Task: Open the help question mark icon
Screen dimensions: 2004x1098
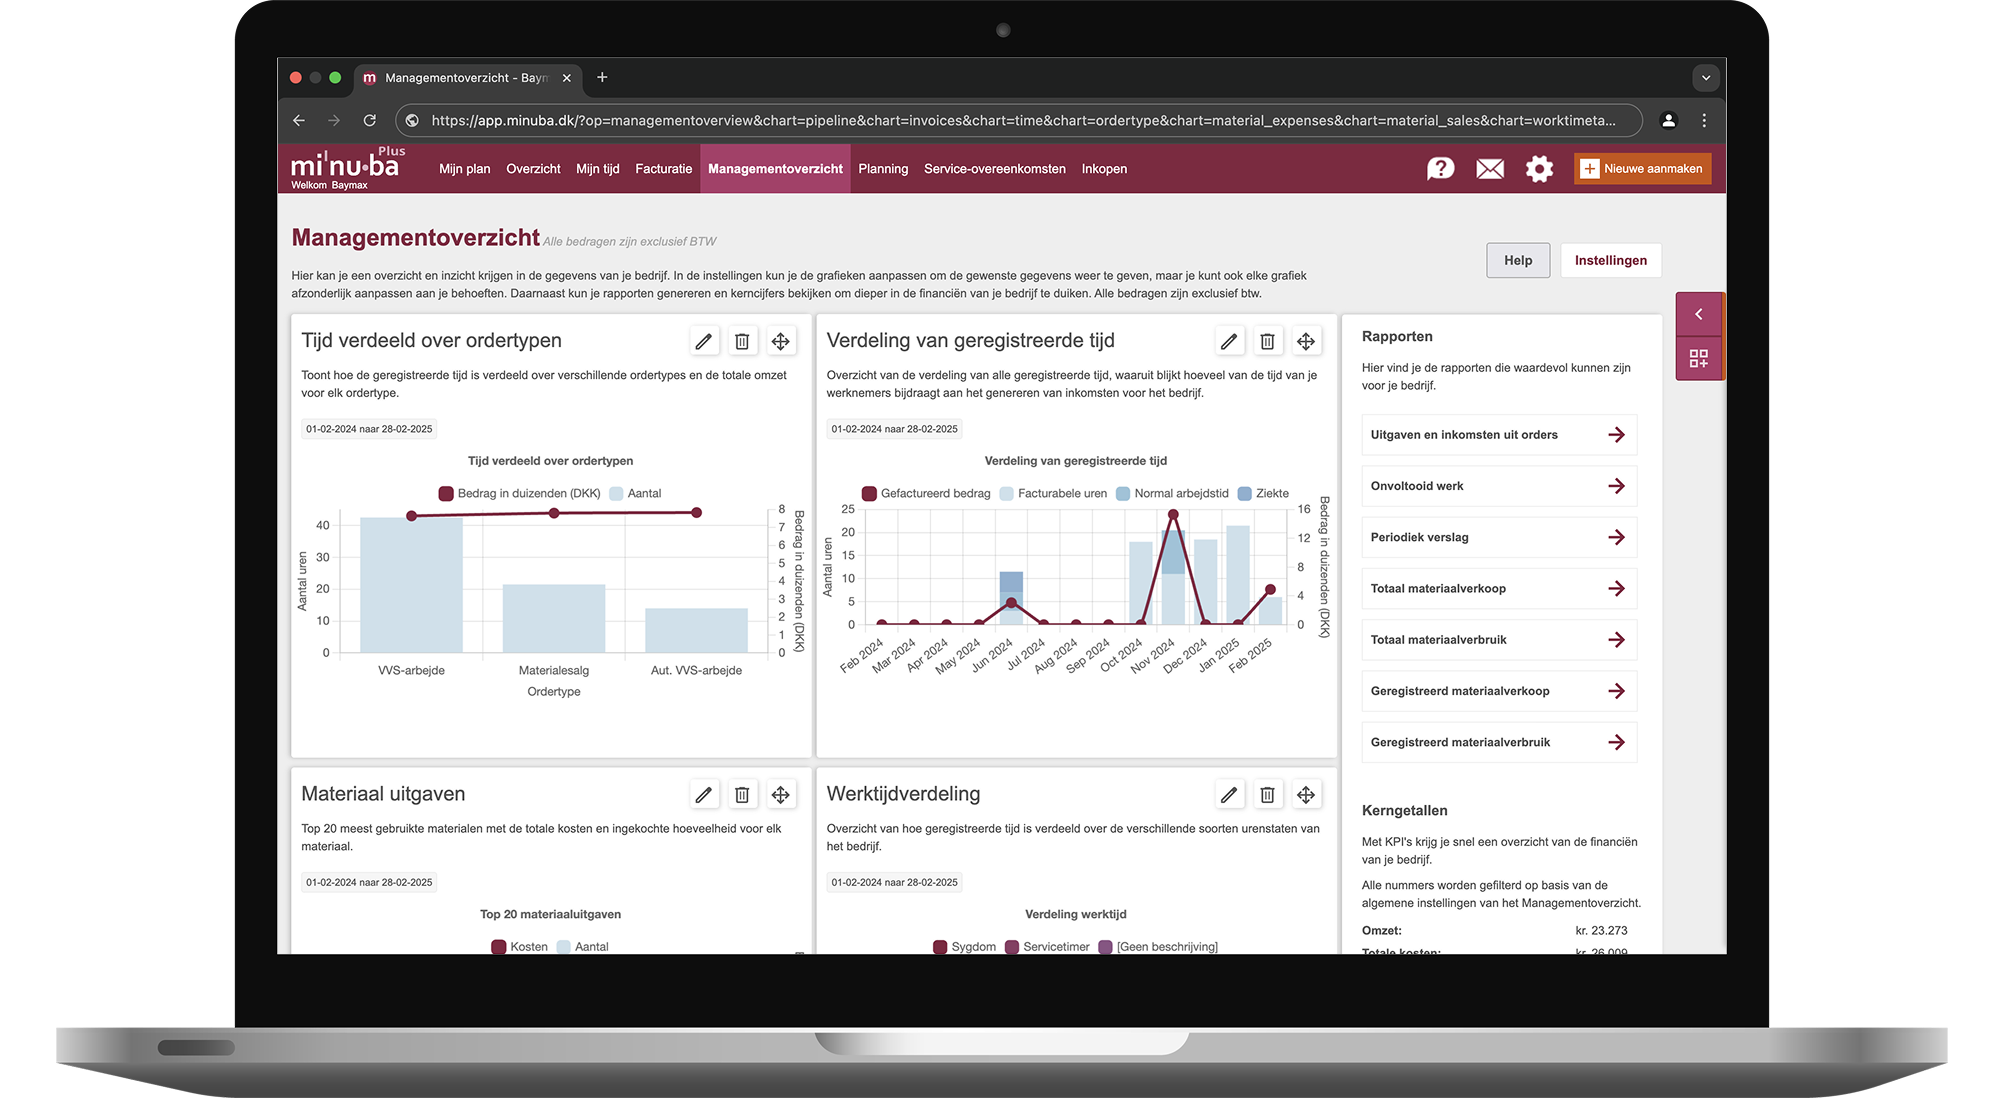Action: (1440, 169)
